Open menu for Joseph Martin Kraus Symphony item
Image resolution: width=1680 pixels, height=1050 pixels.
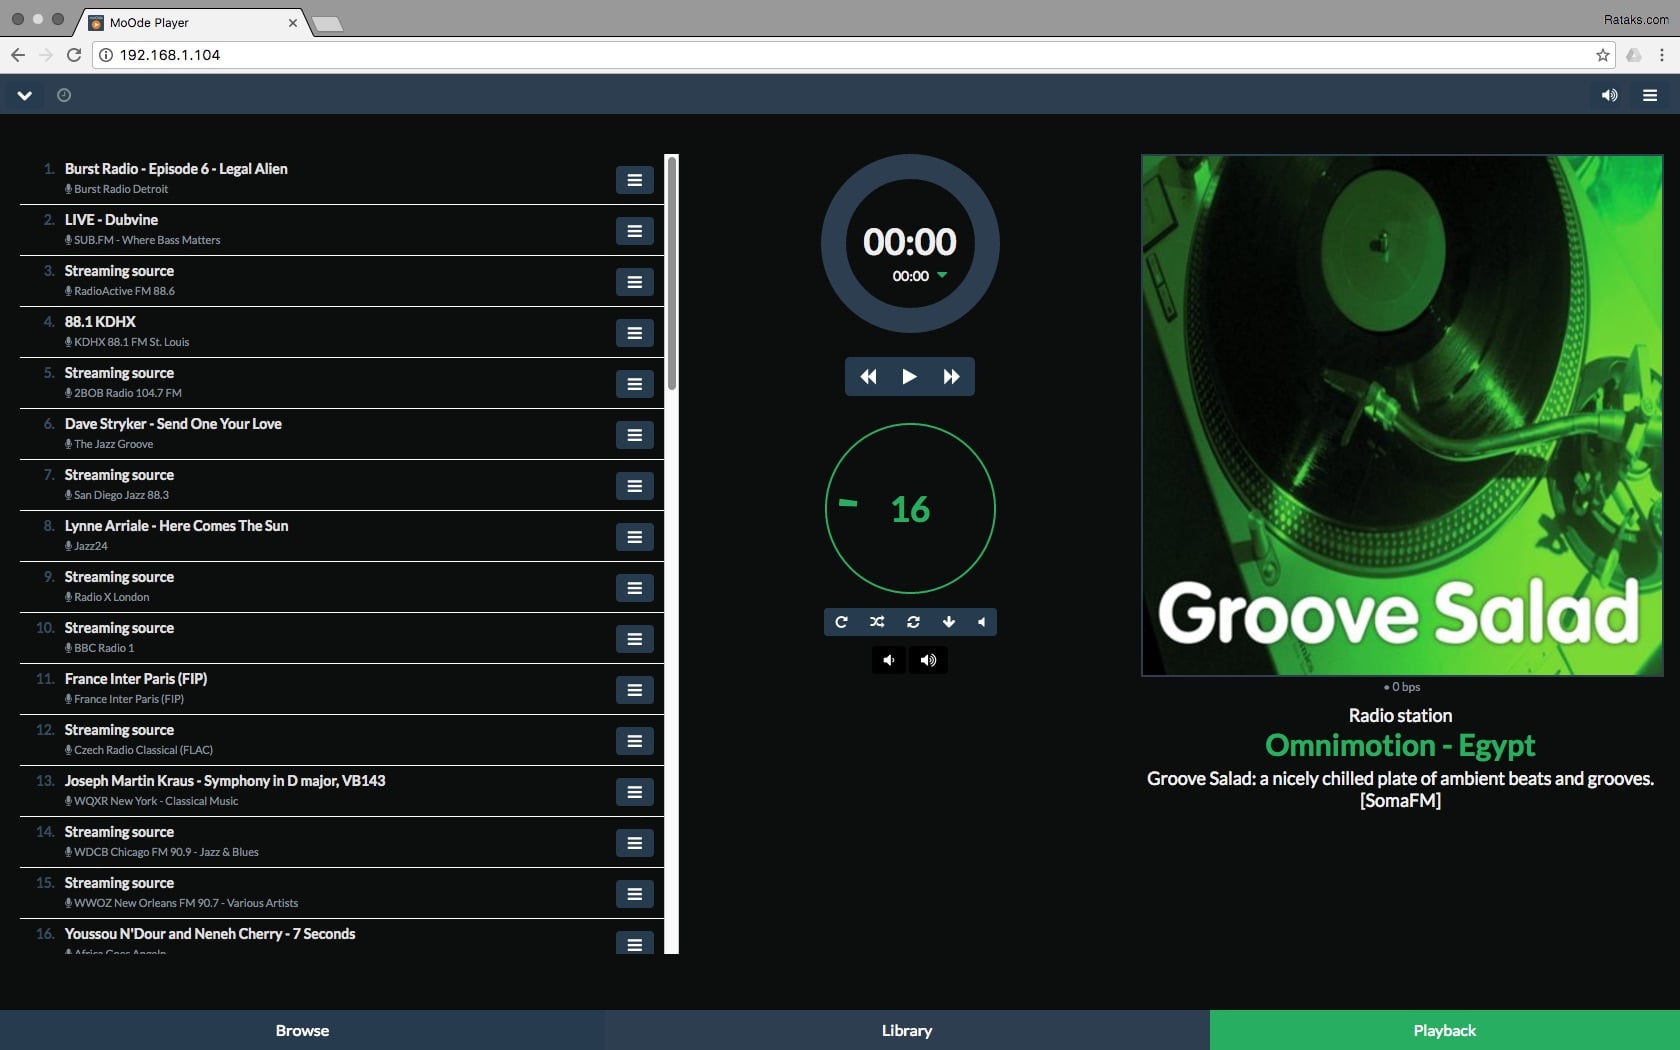coord(634,792)
